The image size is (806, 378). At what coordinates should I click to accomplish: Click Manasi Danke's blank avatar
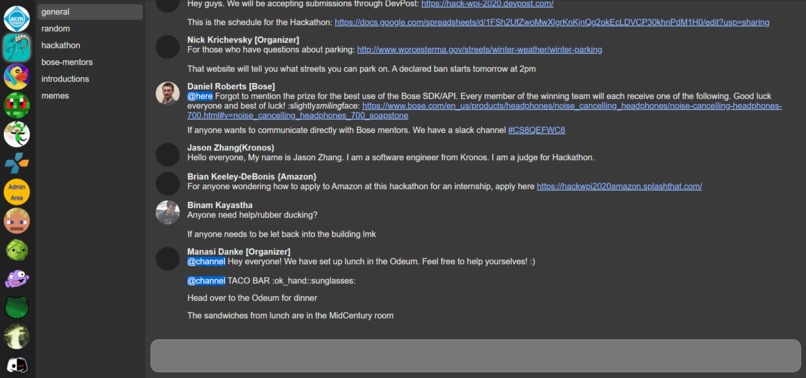point(168,258)
